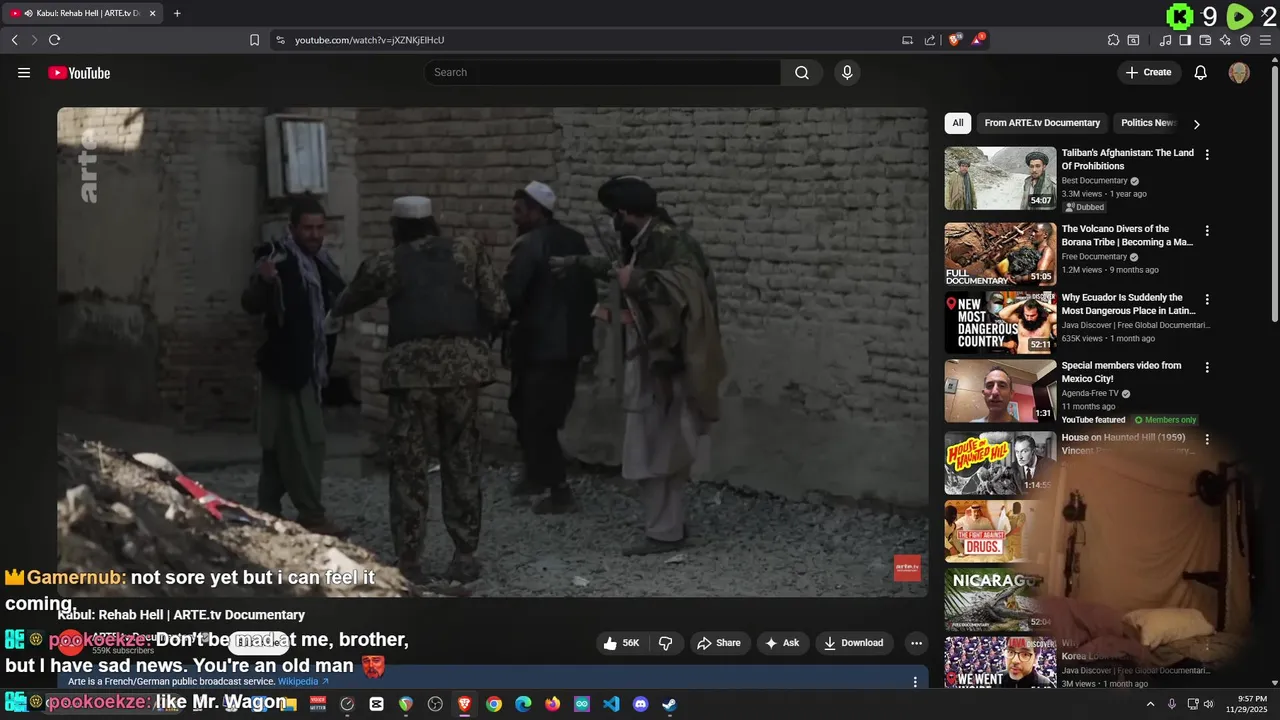The image size is (1280, 720).
Task: Open OBS Studio from the taskbar
Action: (435, 704)
